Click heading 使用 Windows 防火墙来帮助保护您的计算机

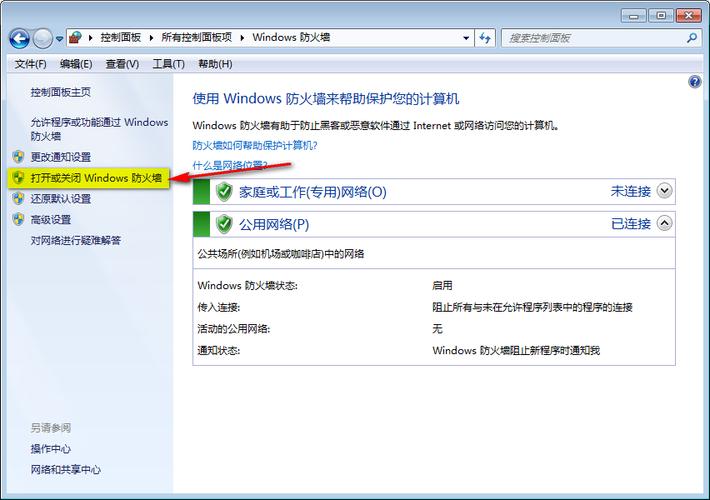pyautogui.click(x=326, y=98)
